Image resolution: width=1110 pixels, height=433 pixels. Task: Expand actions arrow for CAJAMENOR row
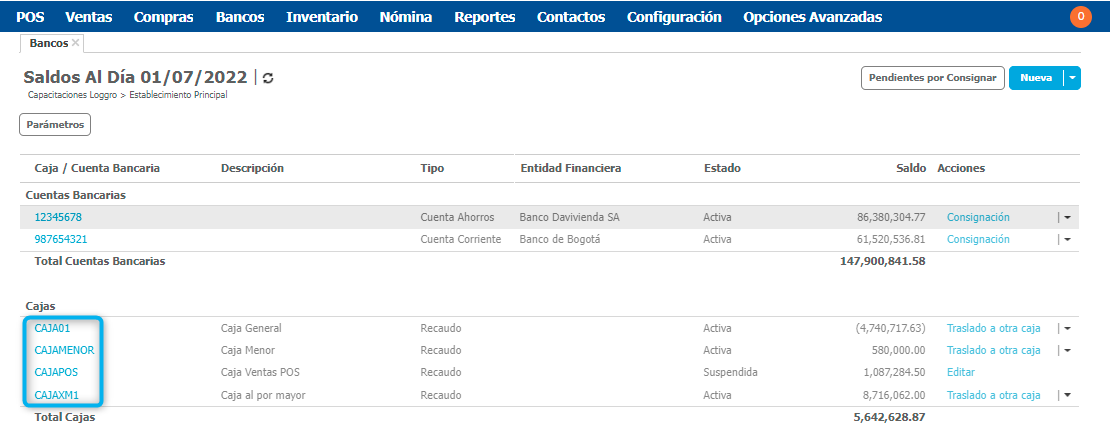click(x=1067, y=350)
